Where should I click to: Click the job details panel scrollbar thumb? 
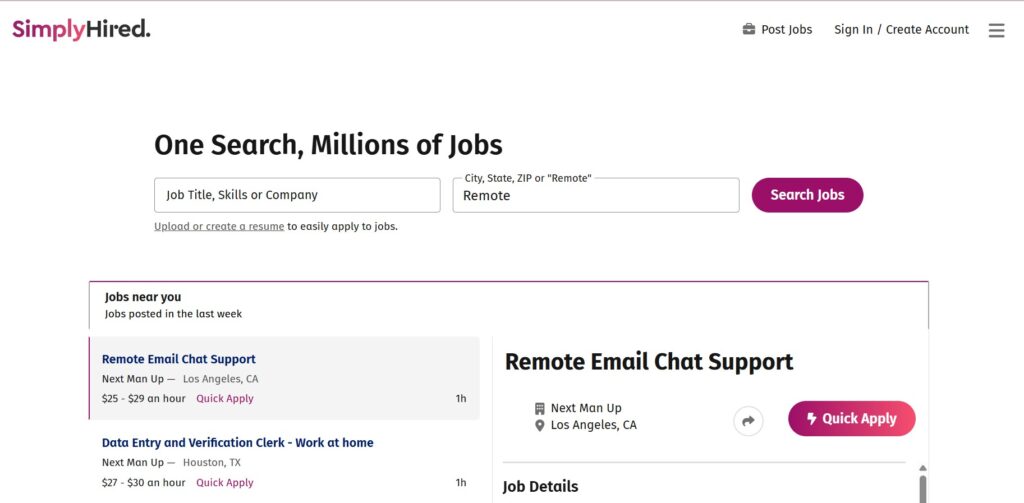pyautogui.click(x=922, y=489)
